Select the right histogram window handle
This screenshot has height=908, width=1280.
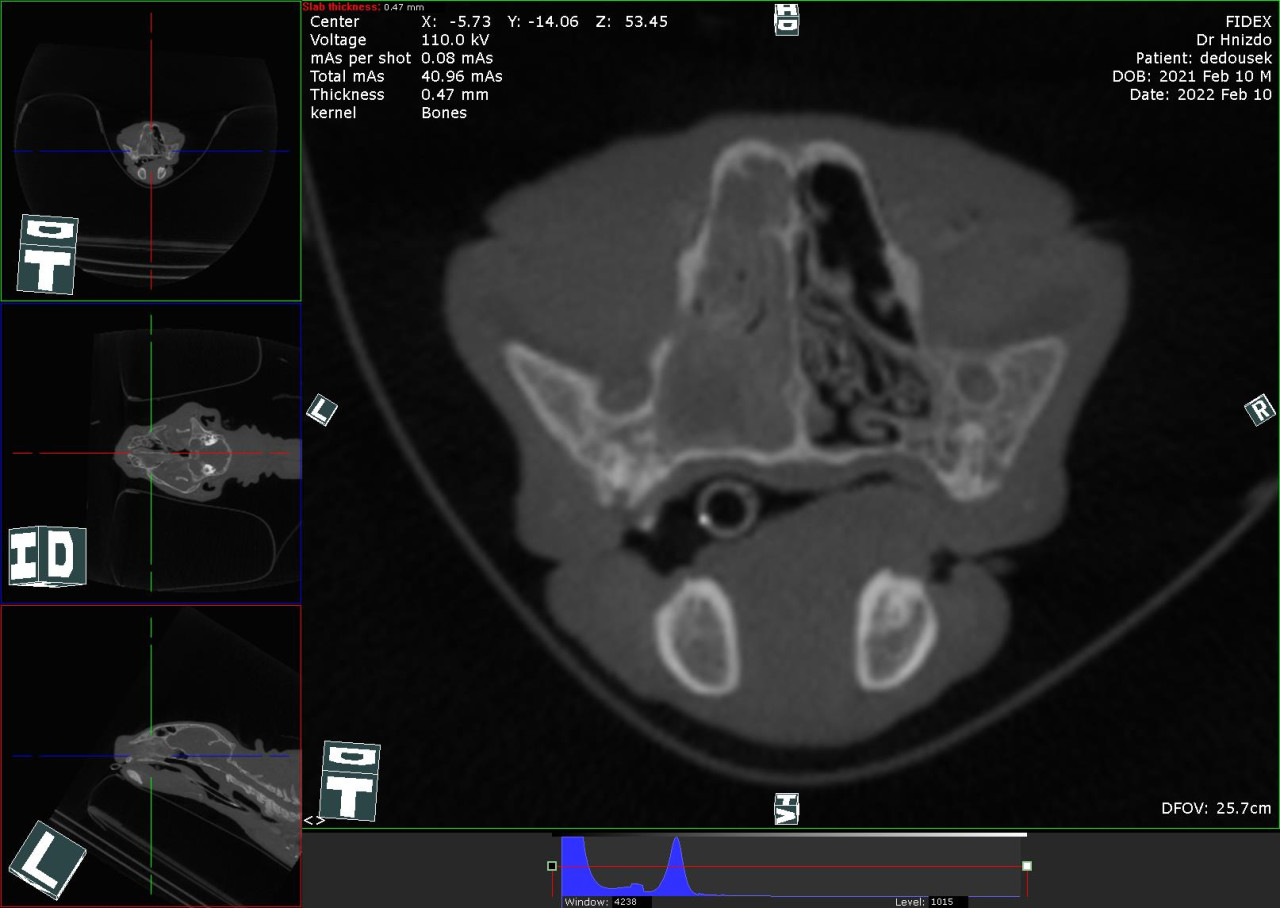pyautogui.click(x=1026, y=866)
